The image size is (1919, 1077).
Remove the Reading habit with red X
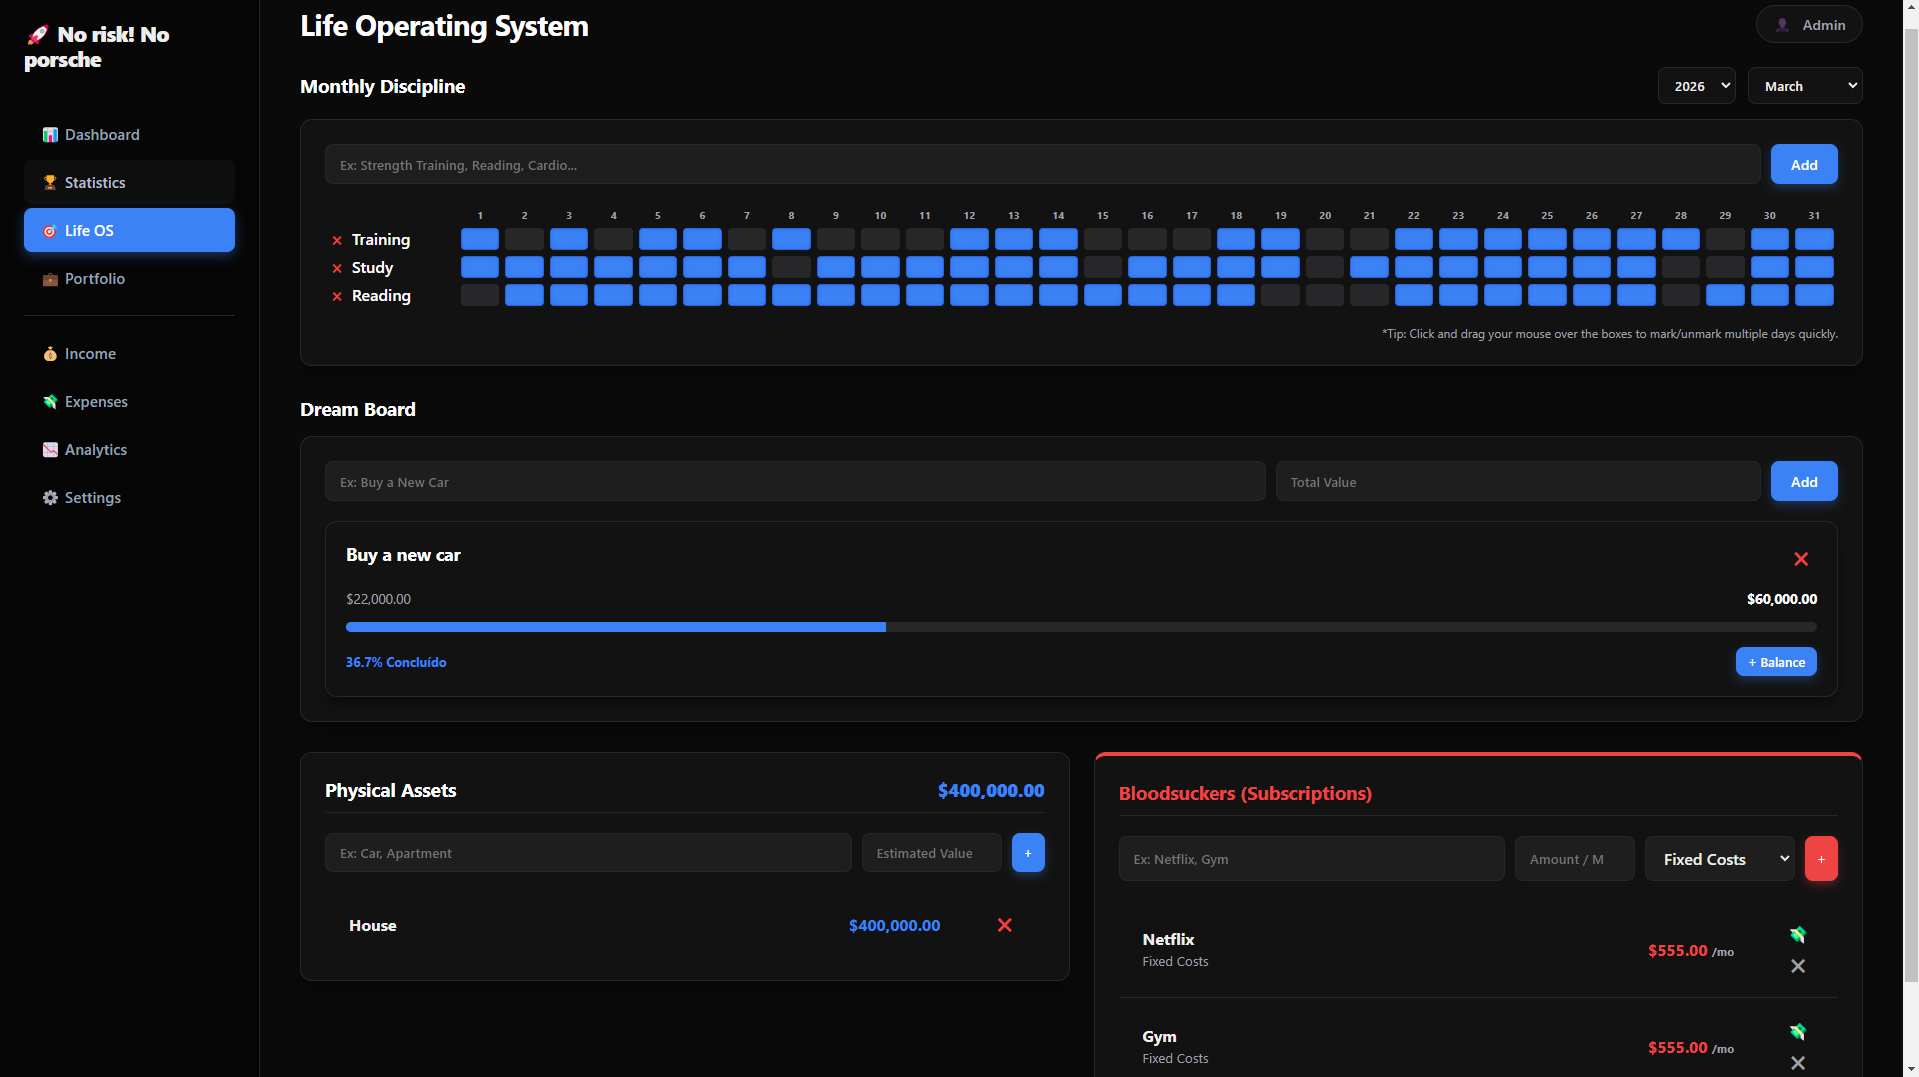(337, 296)
